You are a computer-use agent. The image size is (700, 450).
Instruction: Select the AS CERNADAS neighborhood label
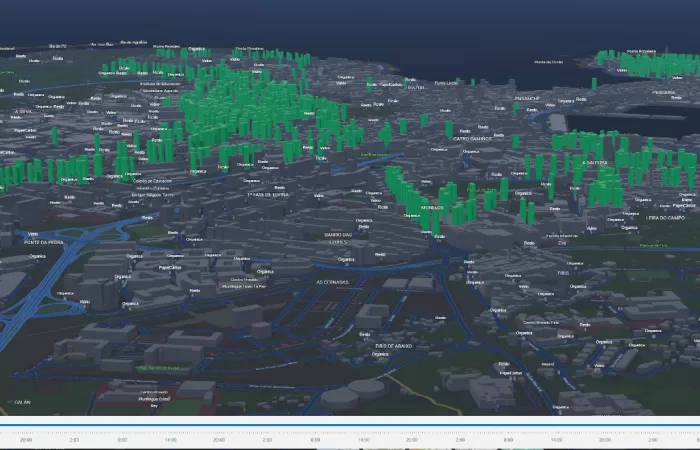332,282
